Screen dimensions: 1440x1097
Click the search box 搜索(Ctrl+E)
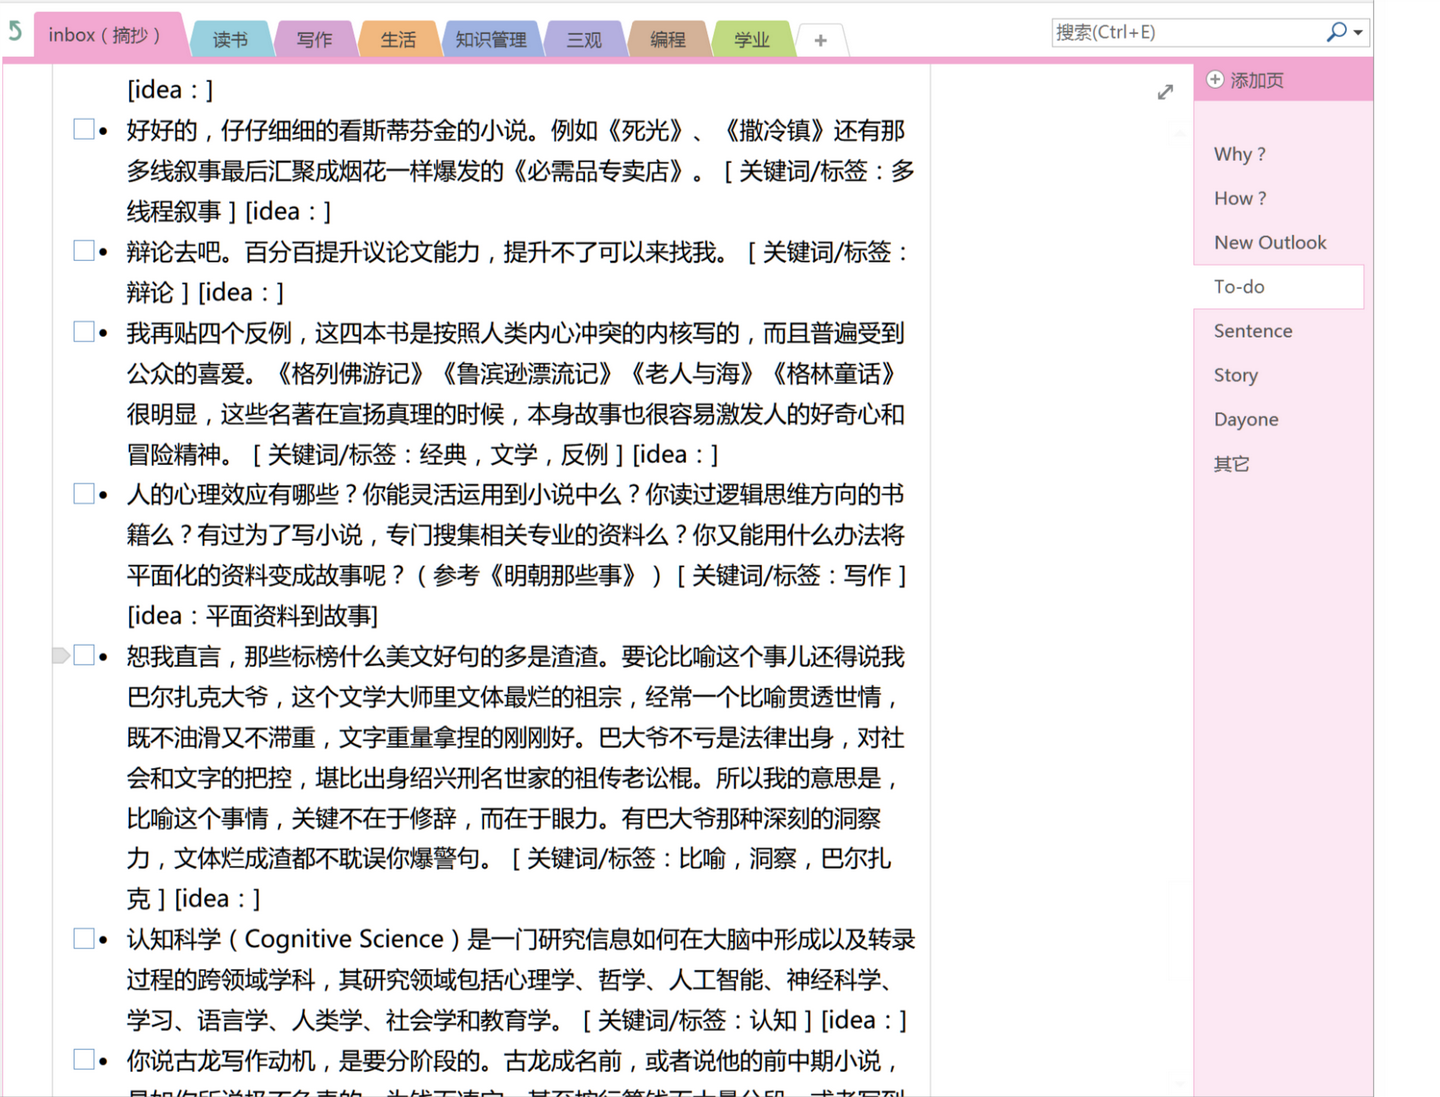point(1186,32)
